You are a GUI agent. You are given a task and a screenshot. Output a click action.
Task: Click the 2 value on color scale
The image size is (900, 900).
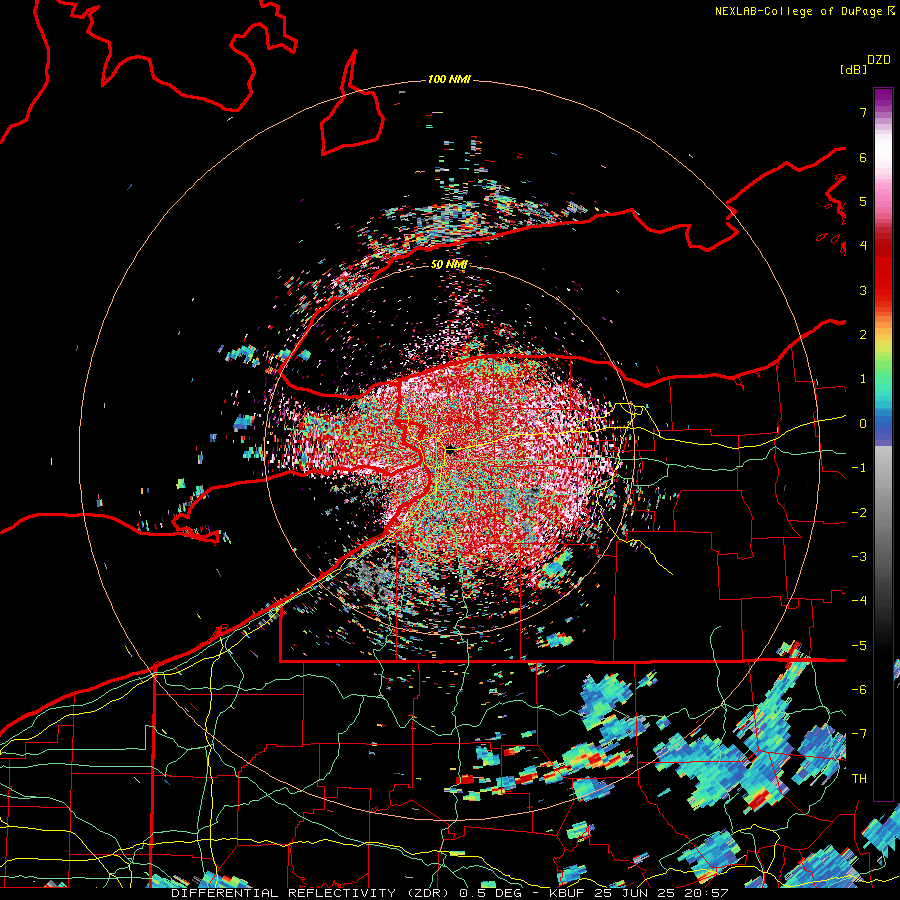pyautogui.click(x=863, y=335)
